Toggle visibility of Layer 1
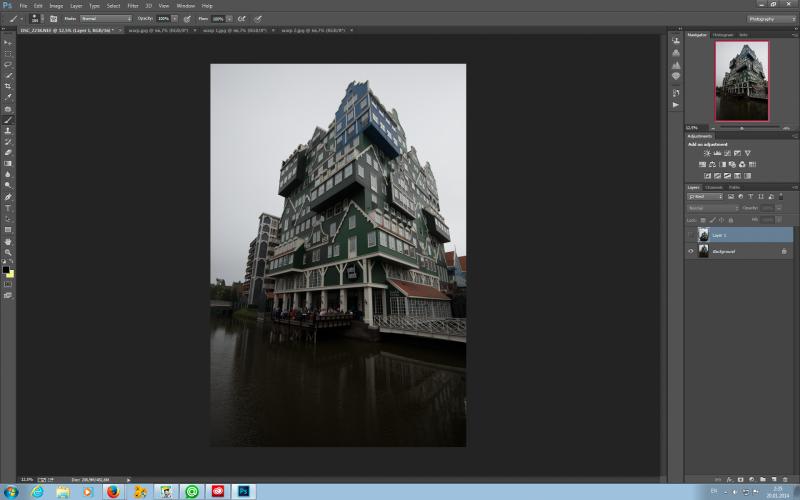This screenshot has width=800, height=500. pyautogui.click(x=691, y=235)
